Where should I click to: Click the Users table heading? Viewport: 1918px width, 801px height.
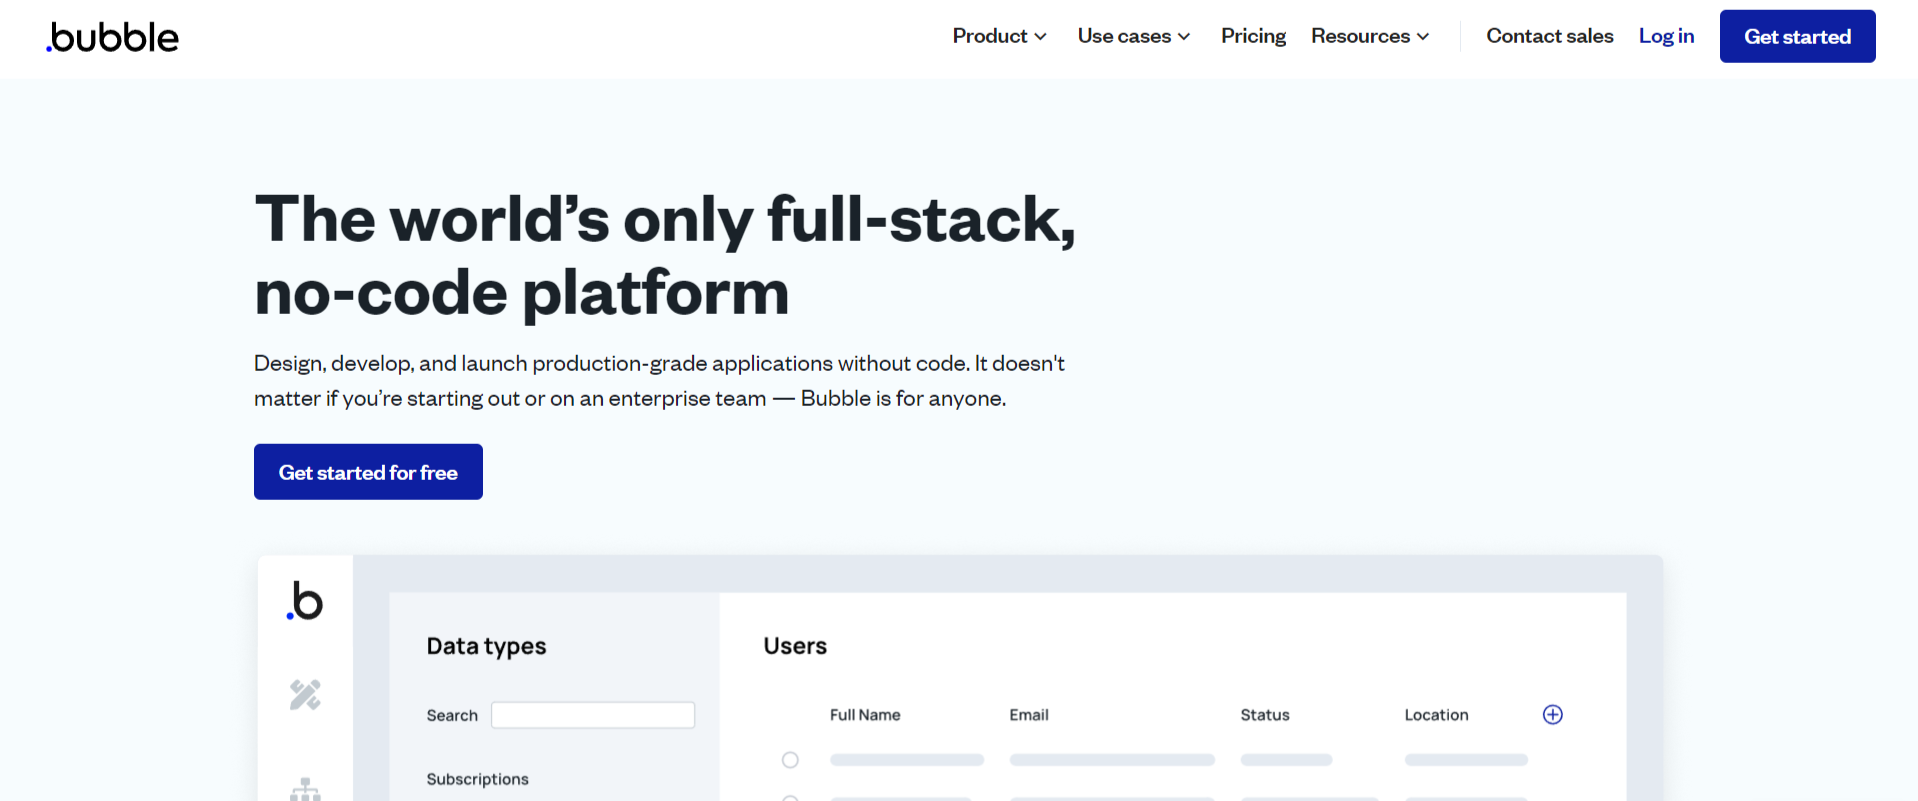(x=795, y=646)
